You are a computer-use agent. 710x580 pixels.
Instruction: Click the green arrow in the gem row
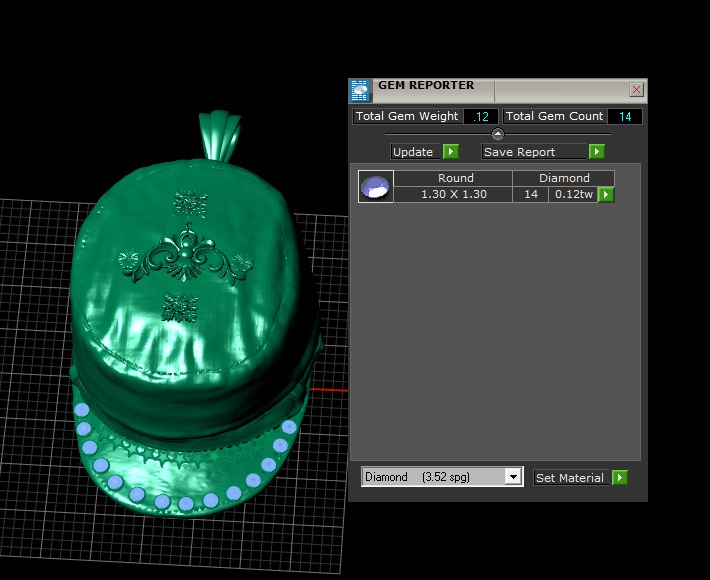606,195
